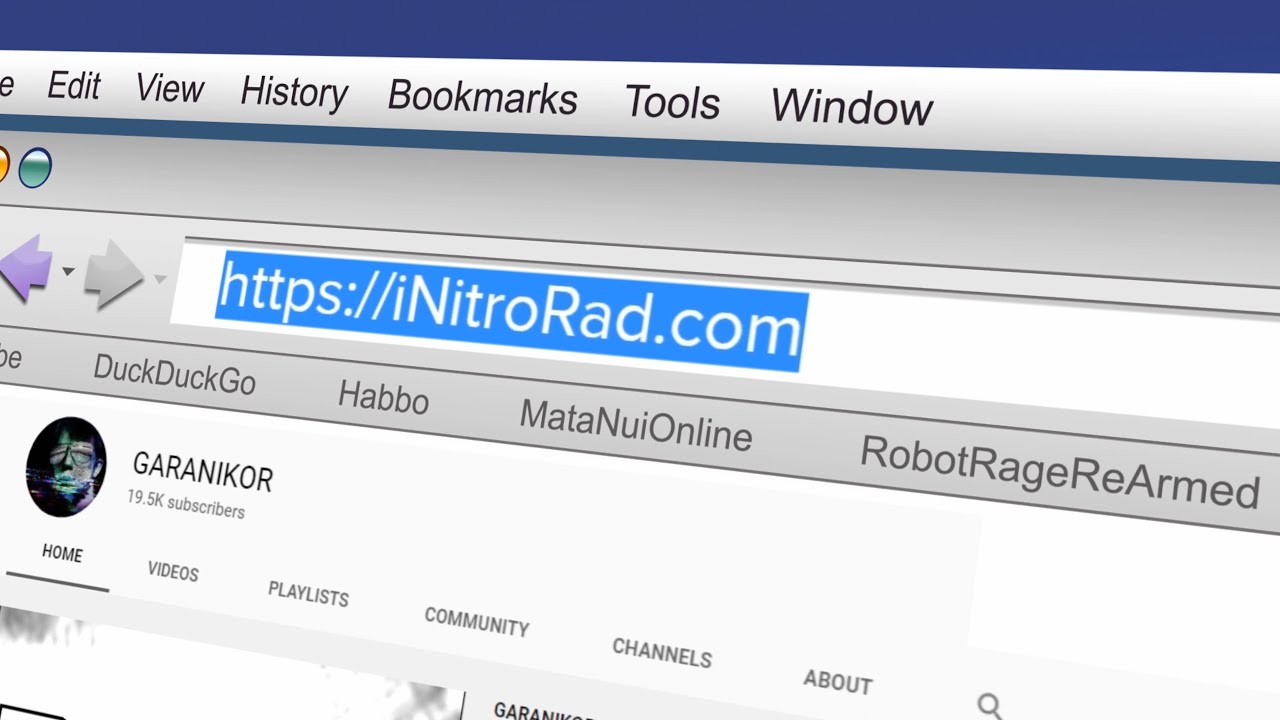Click the GARANIKOR channel name
The image size is (1280, 720).
pyautogui.click(x=202, y=471)
